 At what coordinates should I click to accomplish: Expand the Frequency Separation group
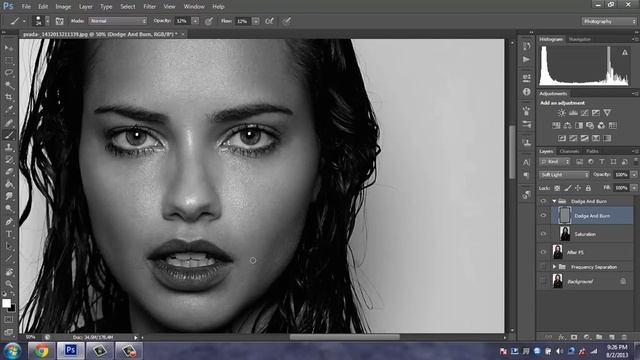554,267
